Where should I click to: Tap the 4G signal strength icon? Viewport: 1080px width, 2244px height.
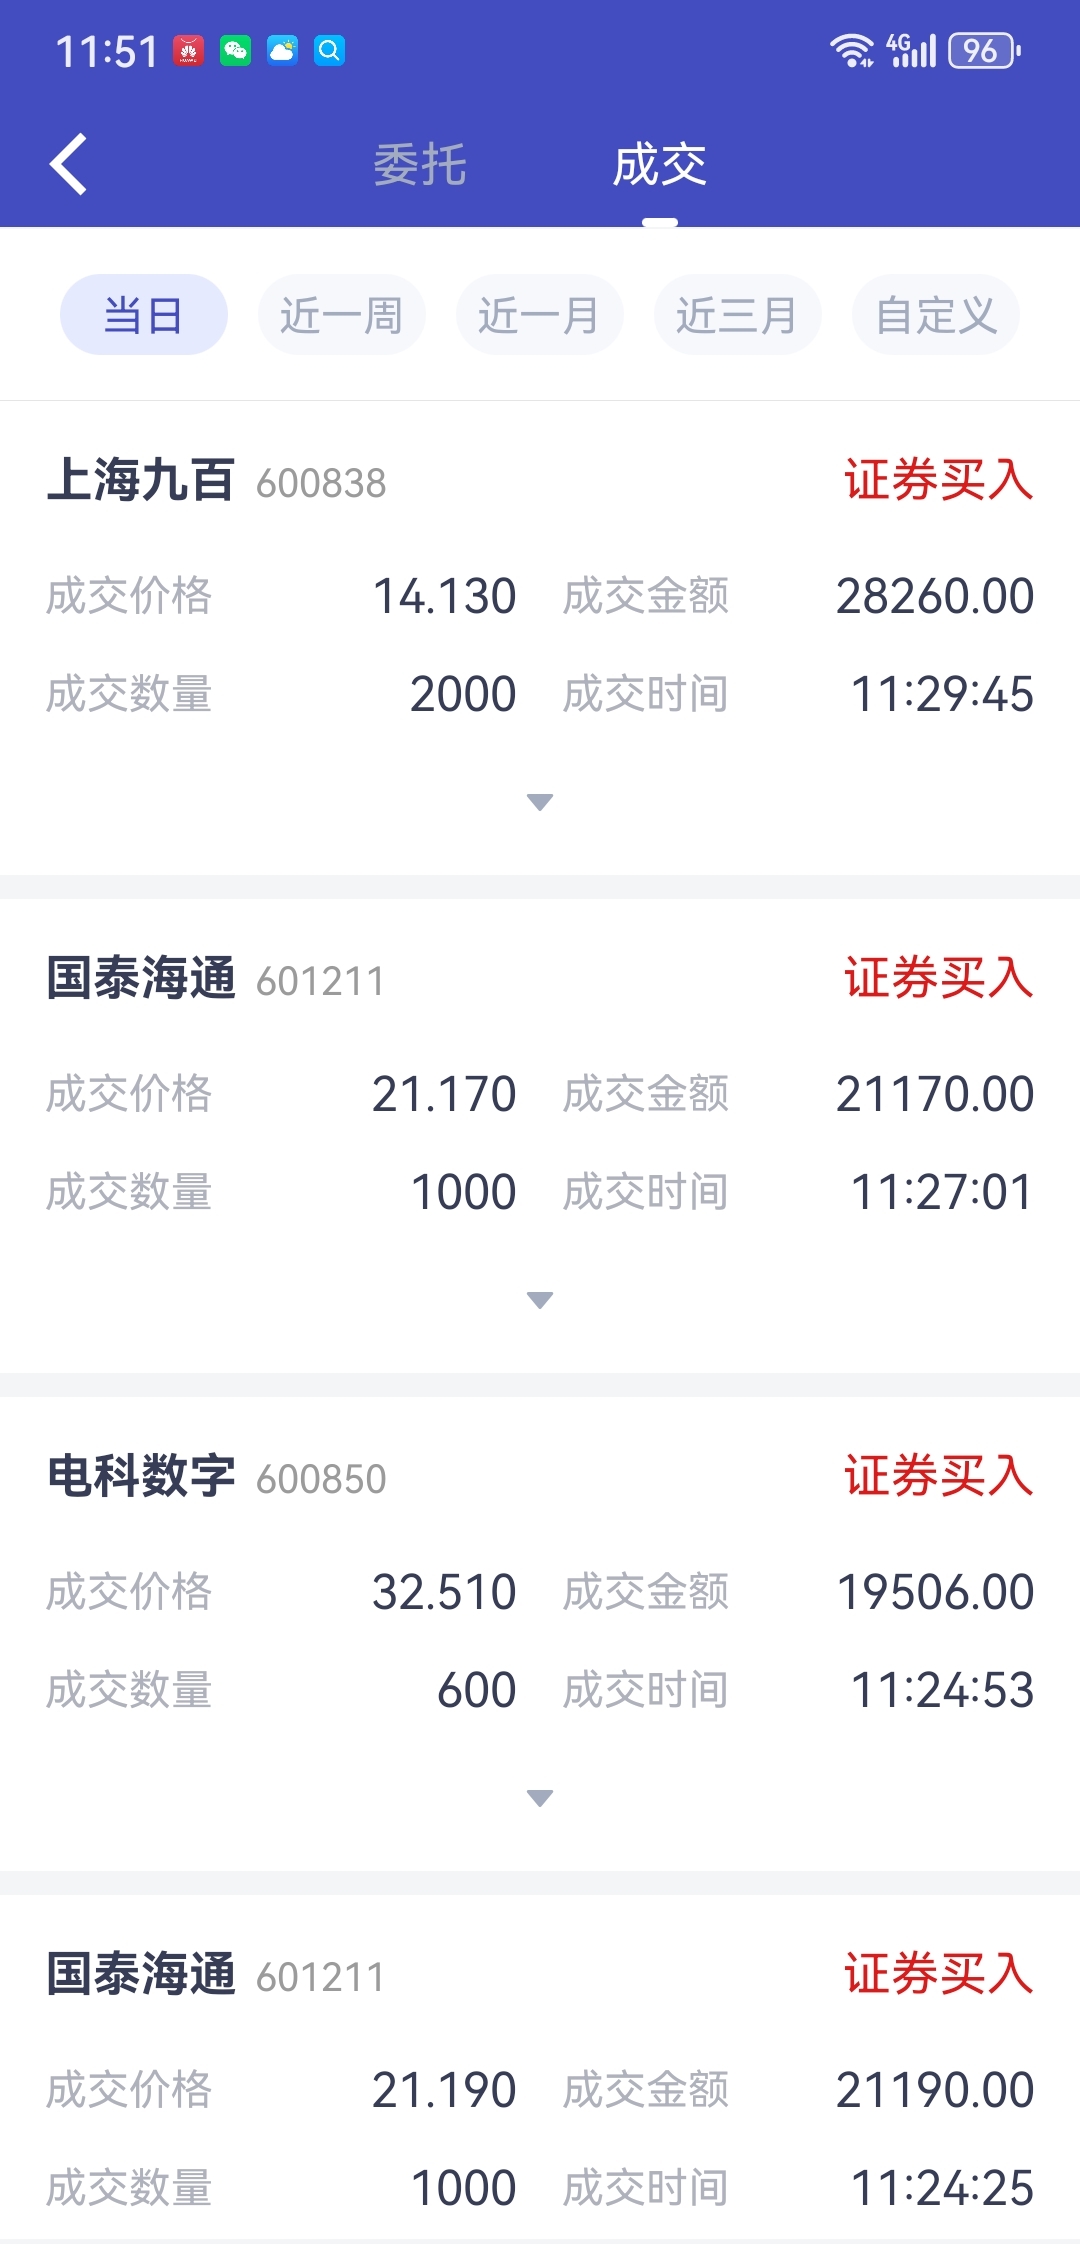[911, 50]
